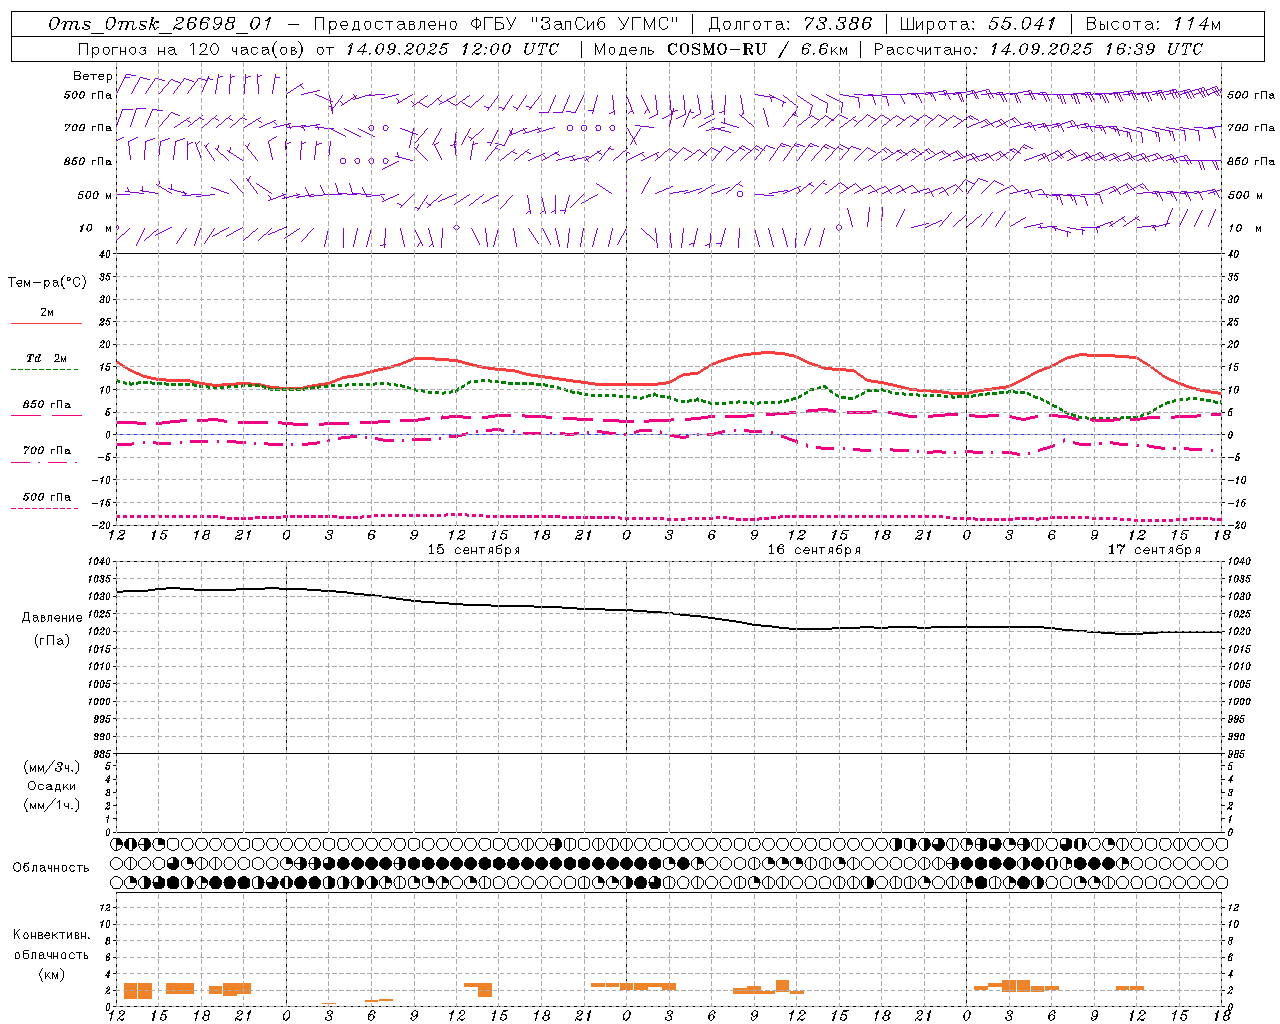Click the Облачность cloud cover label
This screenshot has height=1024, width=1280.
(51, 868)
